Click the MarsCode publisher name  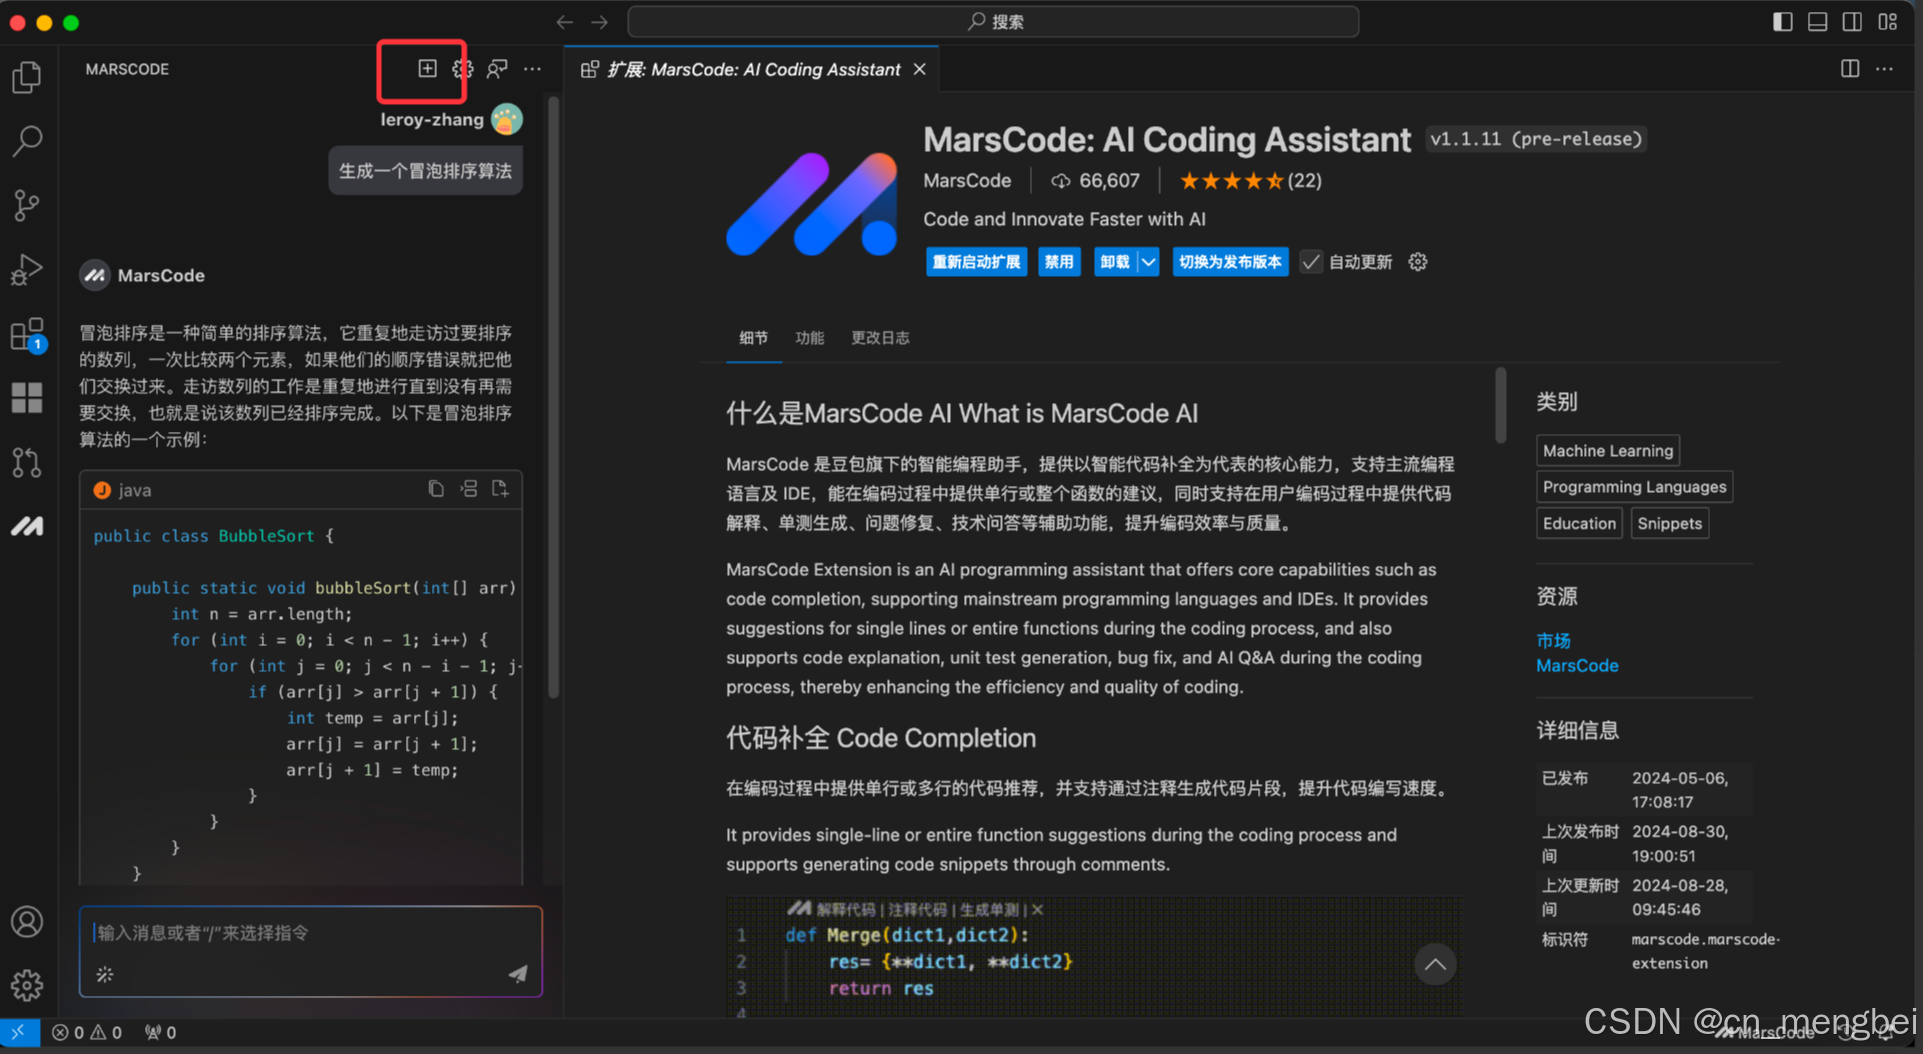coord(967,181)
